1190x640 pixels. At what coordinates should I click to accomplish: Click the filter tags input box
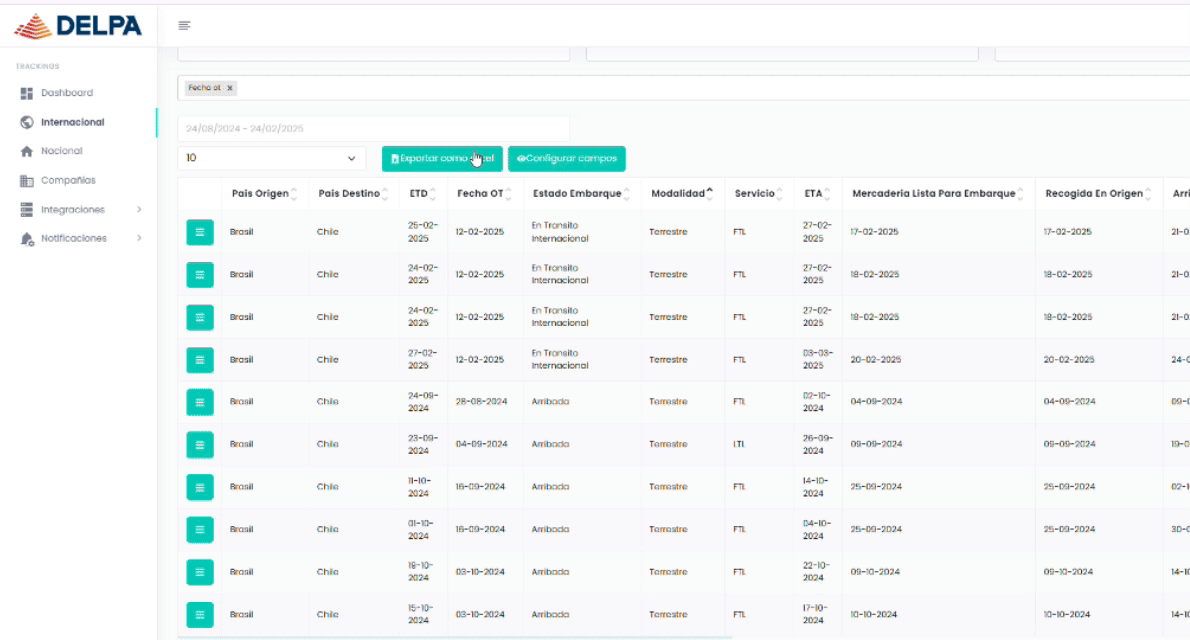pos(683,88)
